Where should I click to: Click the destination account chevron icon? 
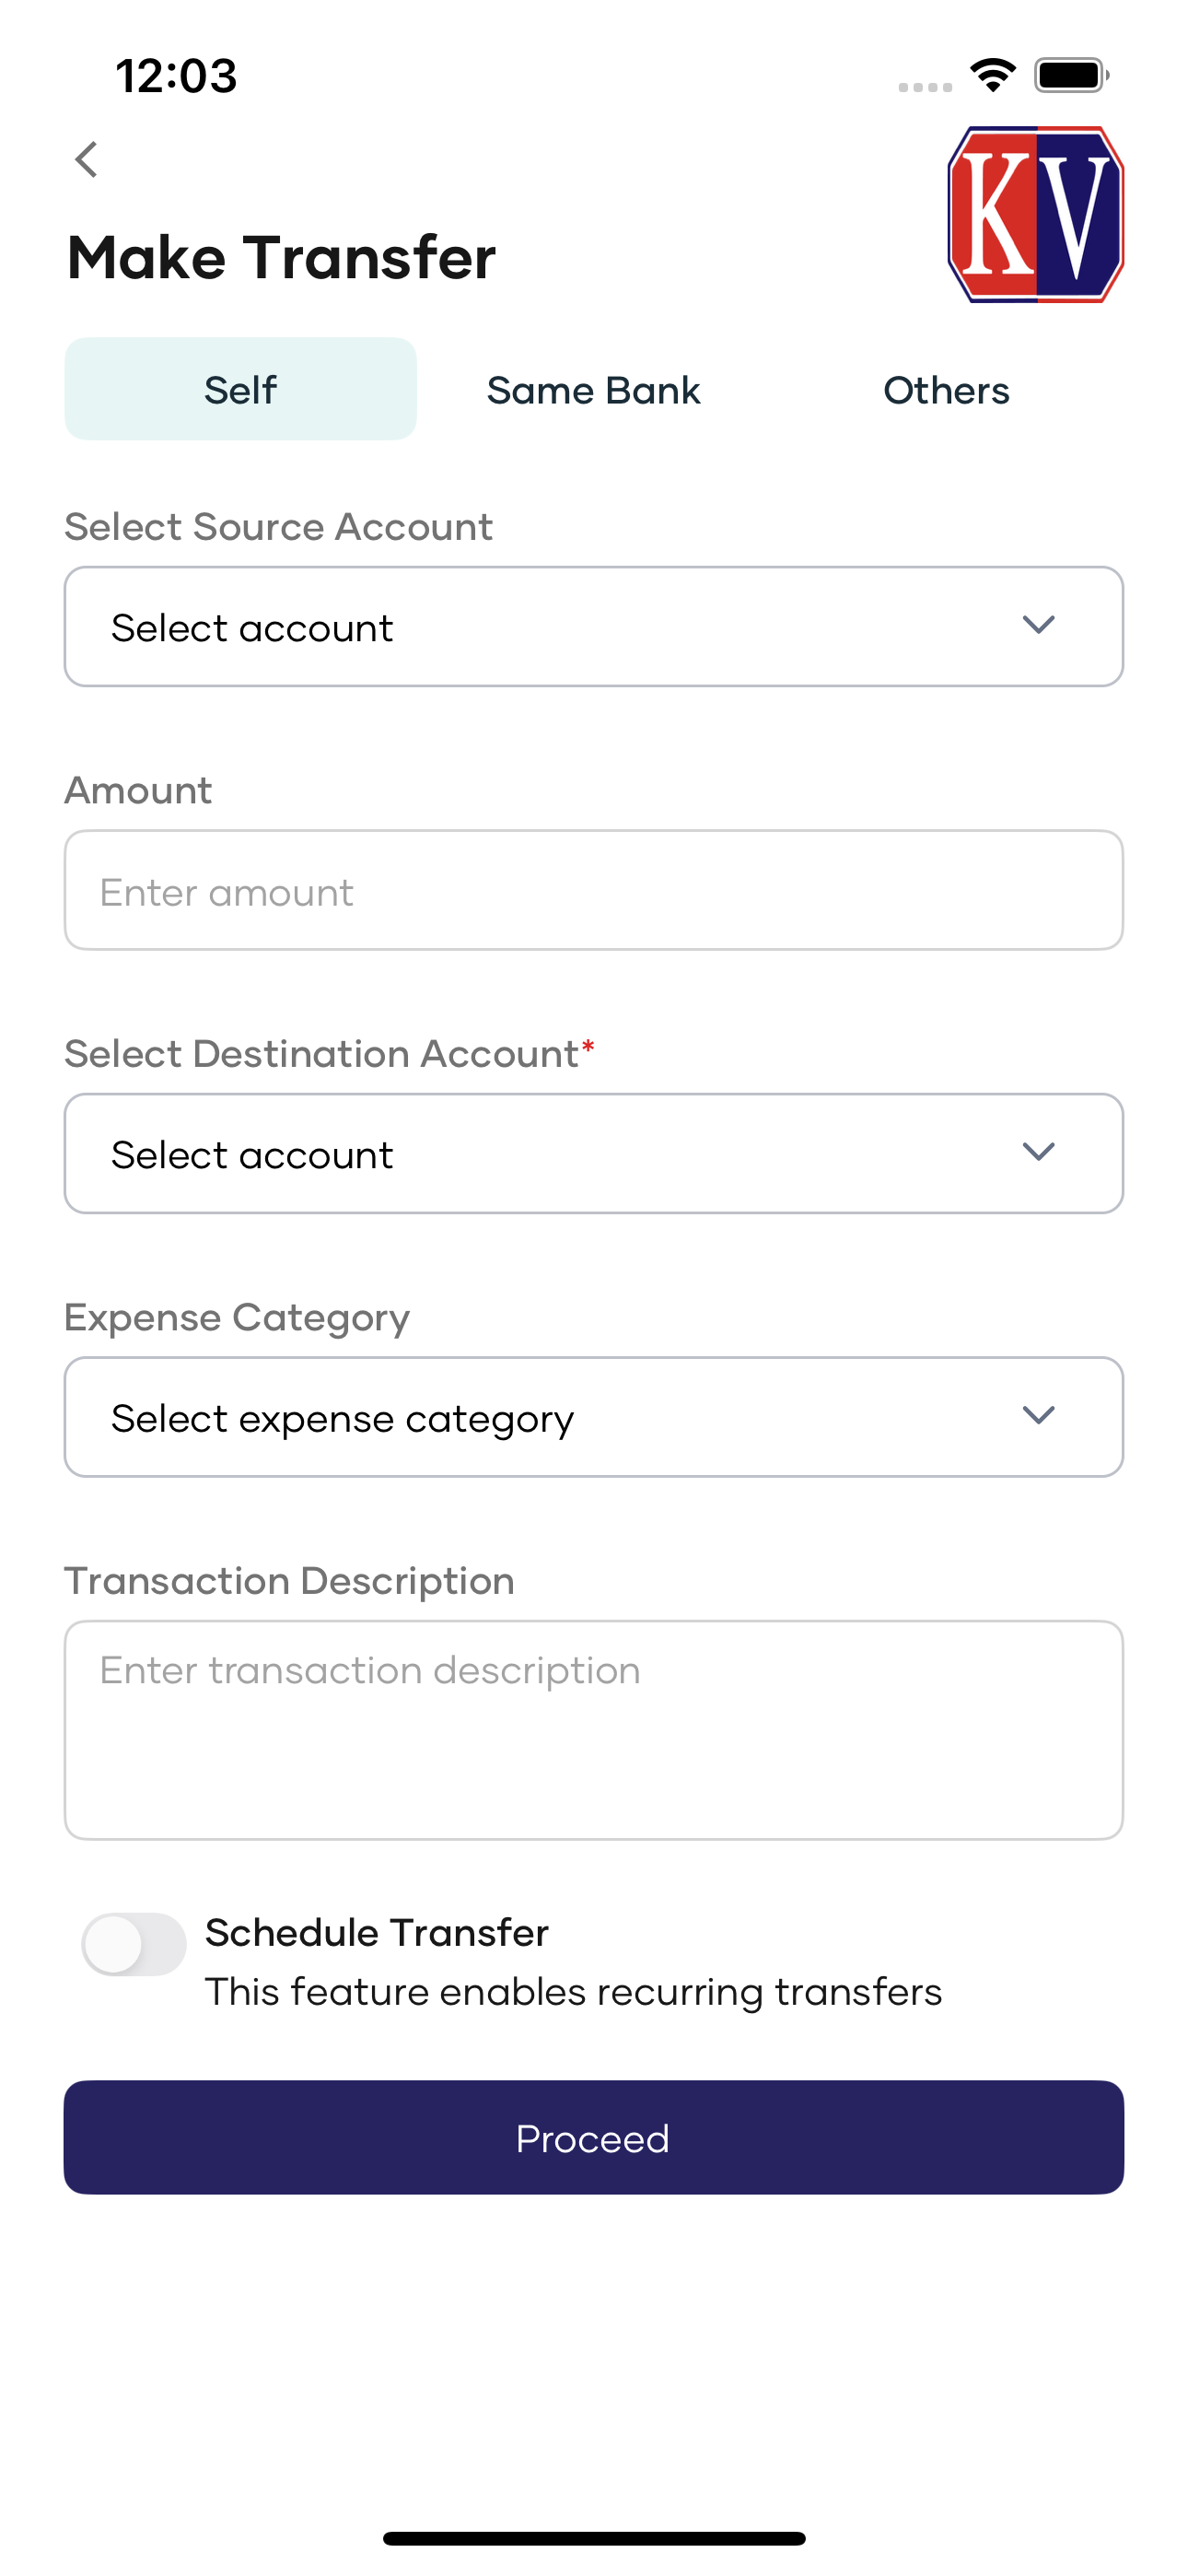1039,1152
